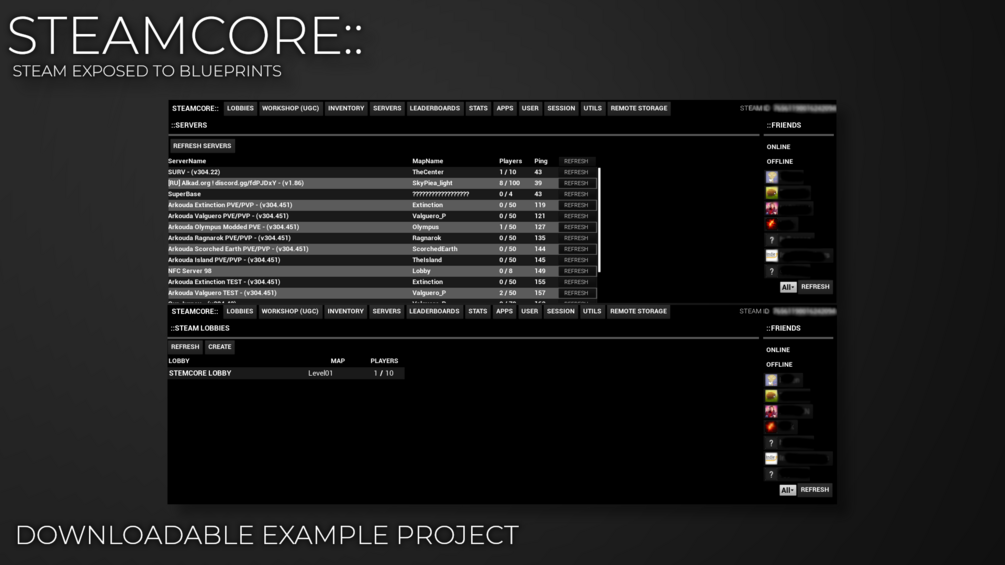Open Remote Storage tab in upper Servers panel
The width and height of the screenshot is (1005, 565).
coord(639,108)
